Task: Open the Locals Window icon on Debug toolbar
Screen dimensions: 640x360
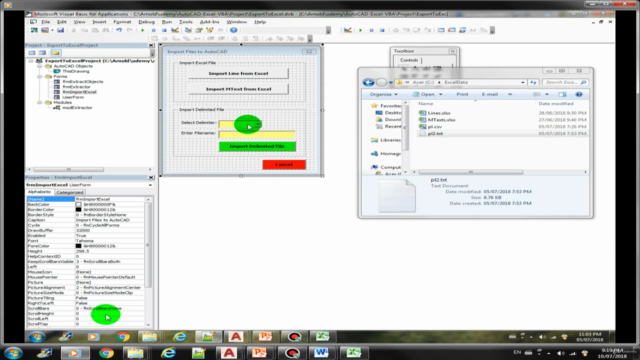Action: click(x=441, y=30)
